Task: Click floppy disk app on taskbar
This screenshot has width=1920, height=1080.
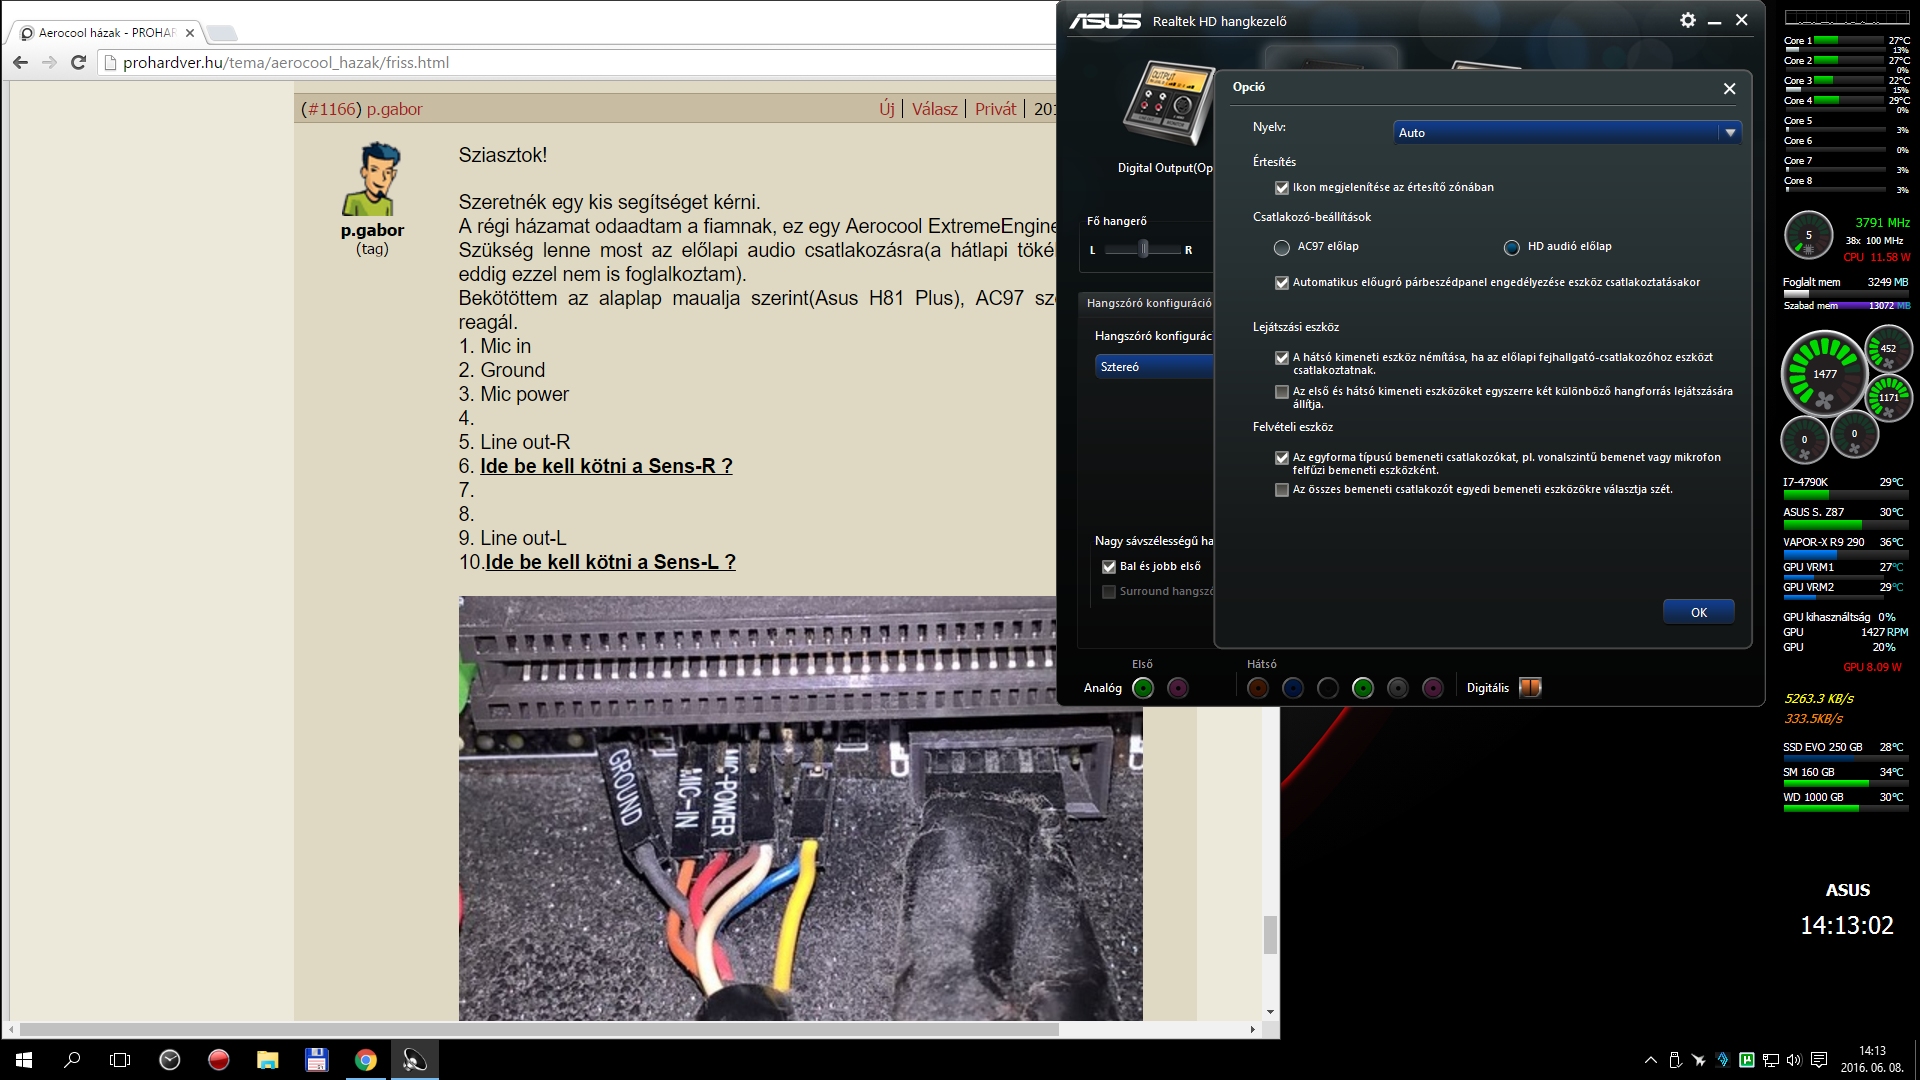Action: click(x=317, y=1060)
